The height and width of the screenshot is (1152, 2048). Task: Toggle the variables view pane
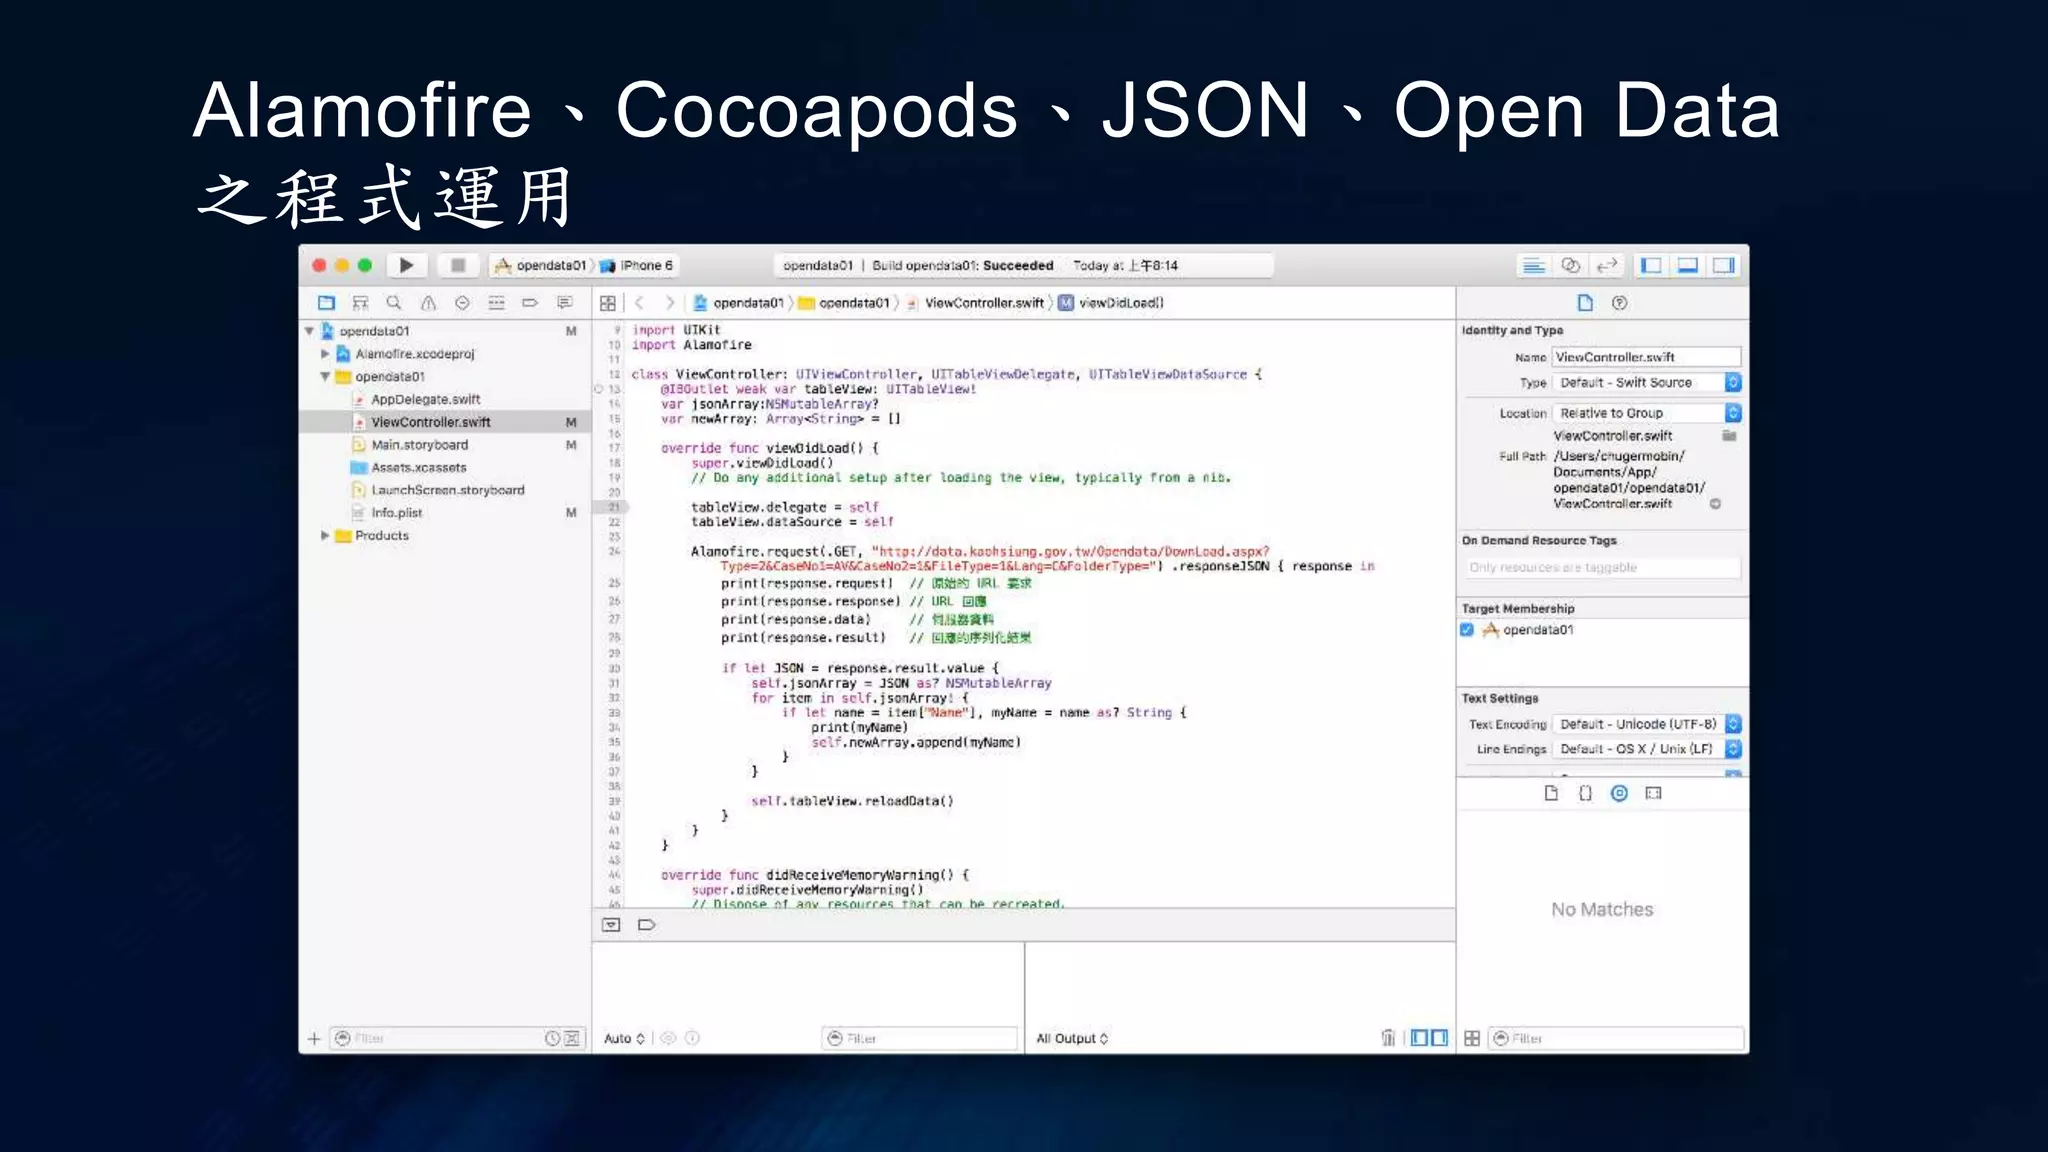[1419, 1038]
